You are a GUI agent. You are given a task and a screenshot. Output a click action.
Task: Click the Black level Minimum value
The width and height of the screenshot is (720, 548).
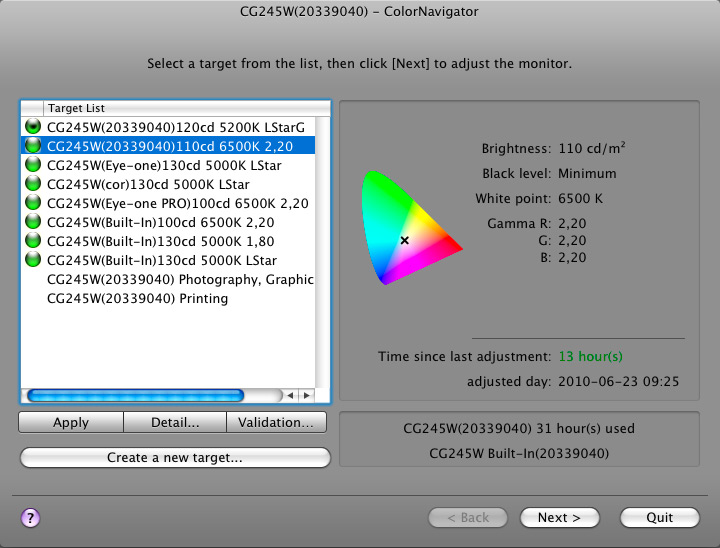tap(587, 174)
